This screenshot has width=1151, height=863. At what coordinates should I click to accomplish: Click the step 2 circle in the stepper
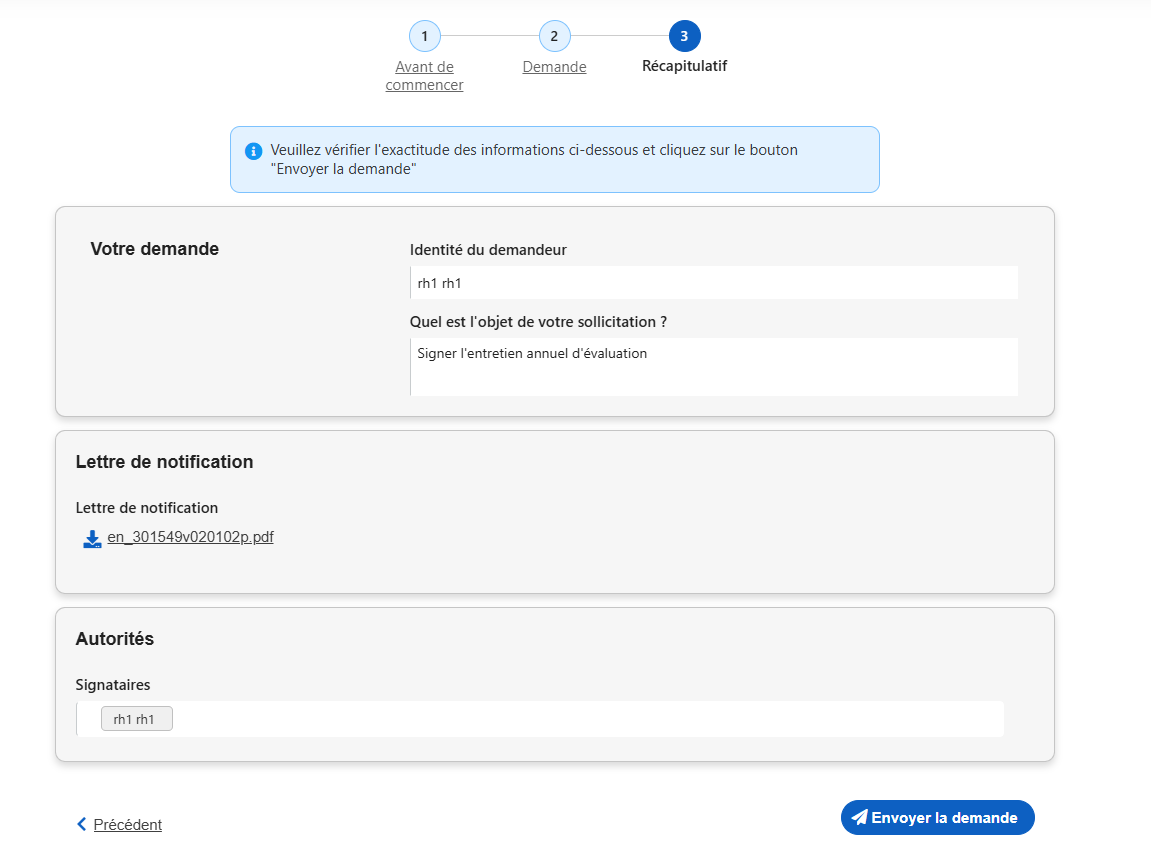point(554,36)
